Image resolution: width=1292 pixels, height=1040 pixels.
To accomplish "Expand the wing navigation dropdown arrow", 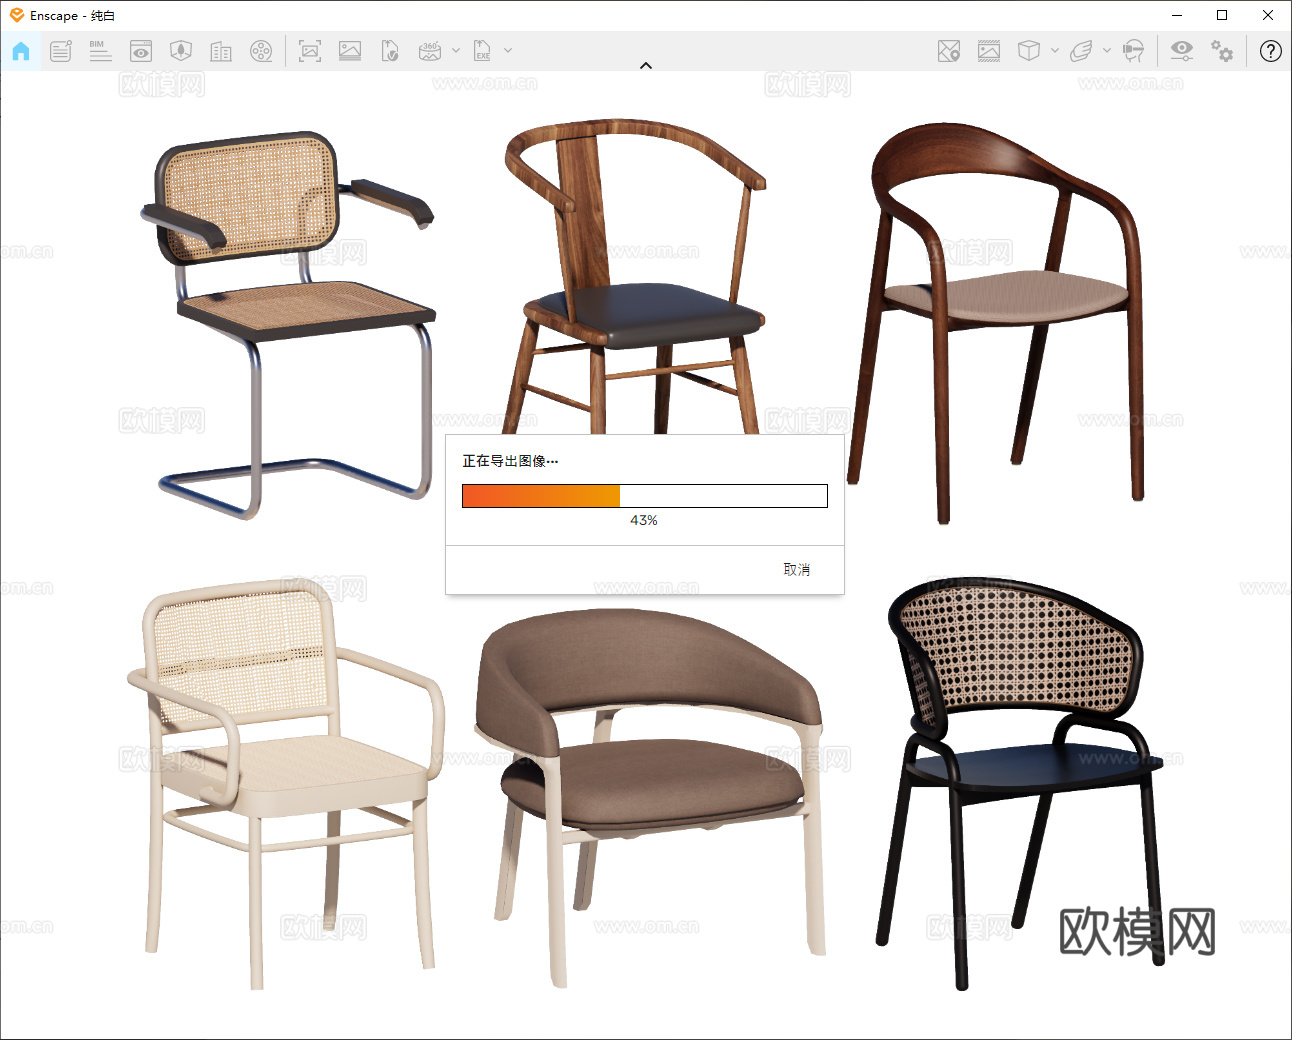I will pyautogui.click(x=1107, y=50).
